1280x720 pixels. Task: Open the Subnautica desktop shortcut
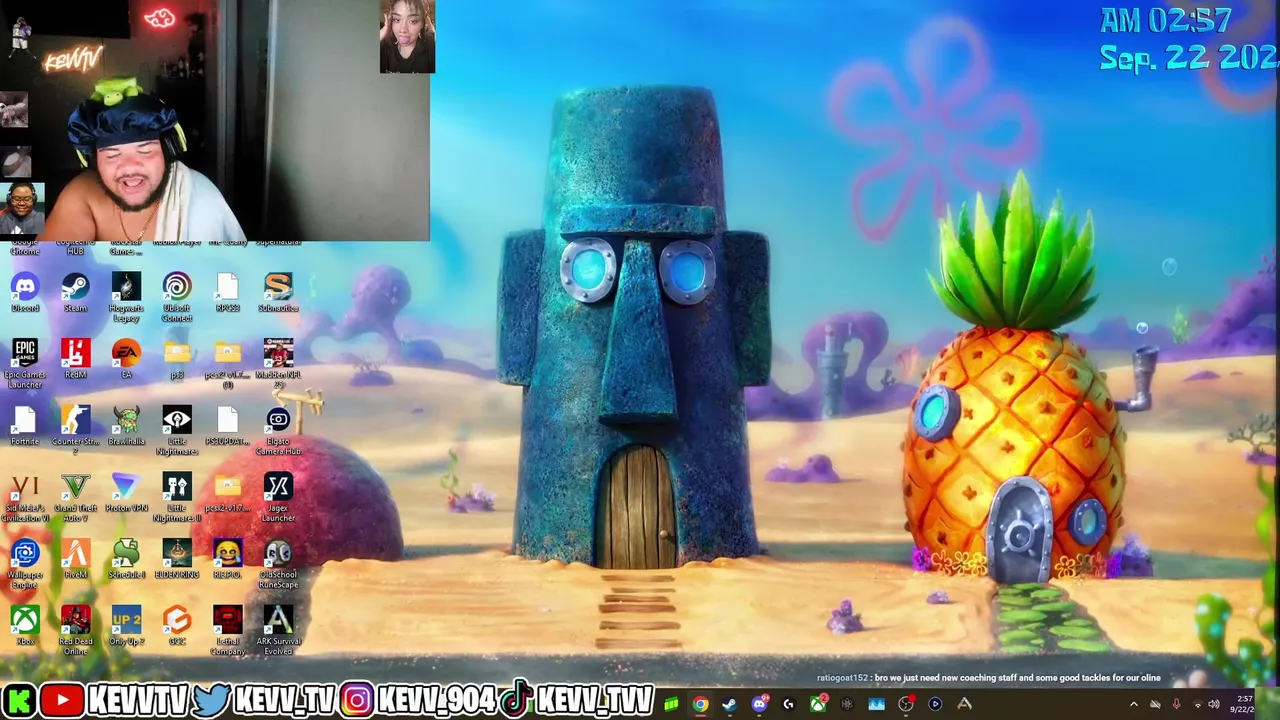[278, 292]
